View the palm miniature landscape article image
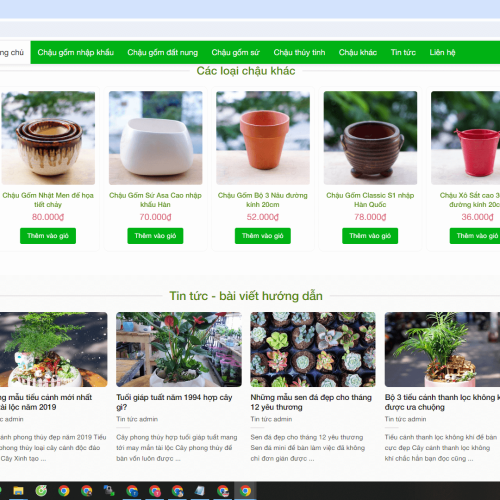The image size is (500, 500). point(442,349)
